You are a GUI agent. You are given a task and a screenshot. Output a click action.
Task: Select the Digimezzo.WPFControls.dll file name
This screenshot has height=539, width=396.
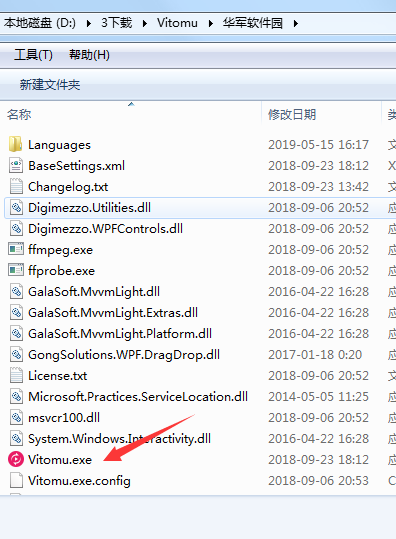[x=105, y=229]
